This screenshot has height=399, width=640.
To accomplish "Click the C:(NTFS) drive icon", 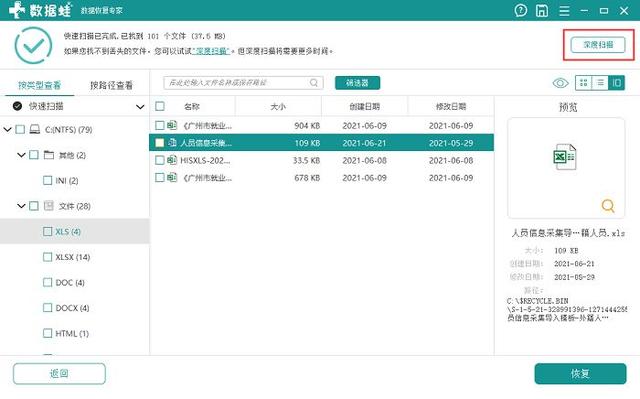I will pos(35,130).
